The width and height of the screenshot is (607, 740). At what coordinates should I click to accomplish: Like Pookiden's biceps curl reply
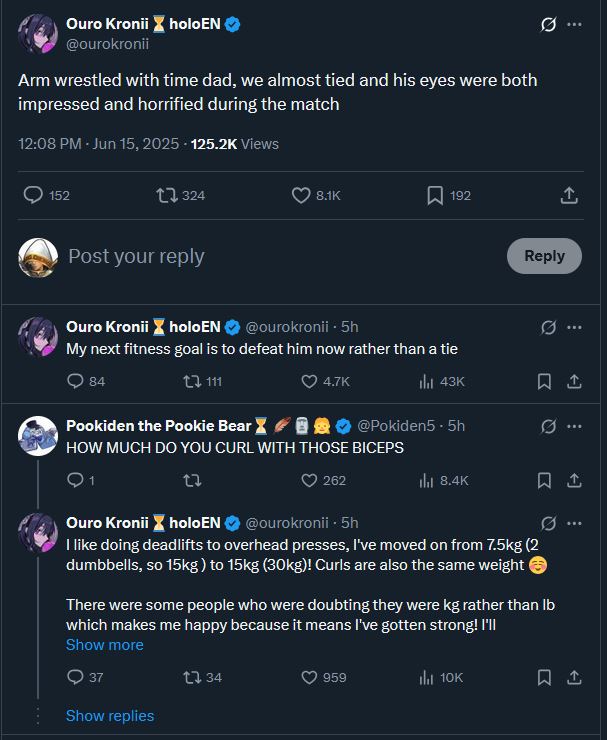tap(310, 480)
